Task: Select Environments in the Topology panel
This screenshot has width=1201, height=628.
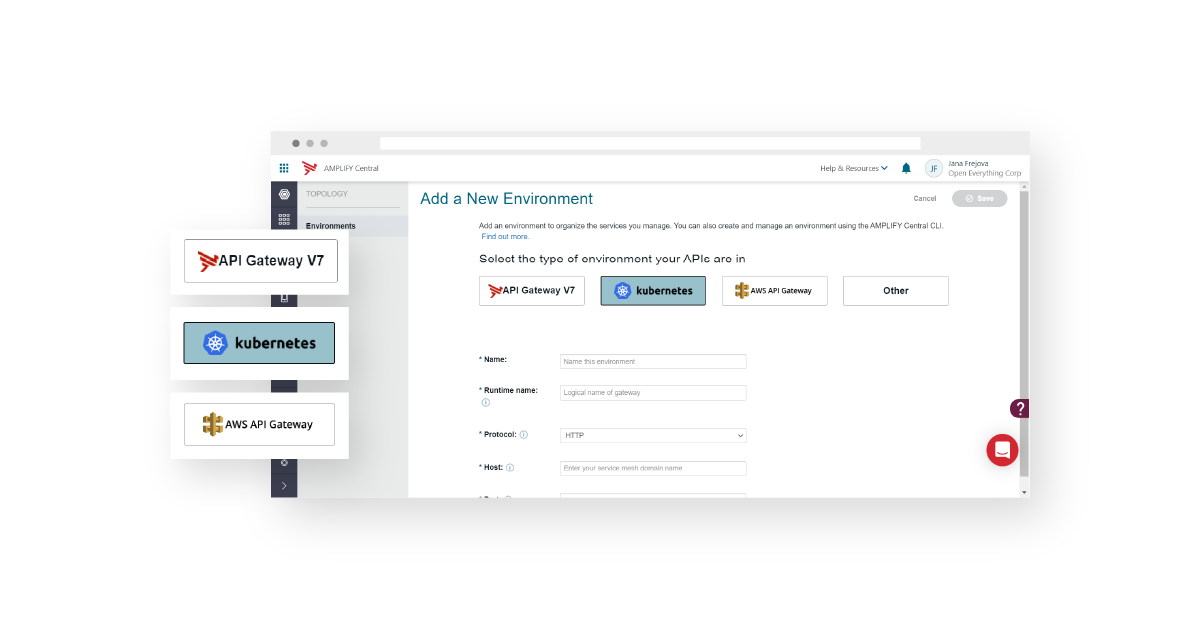Action: coord(331,226)
